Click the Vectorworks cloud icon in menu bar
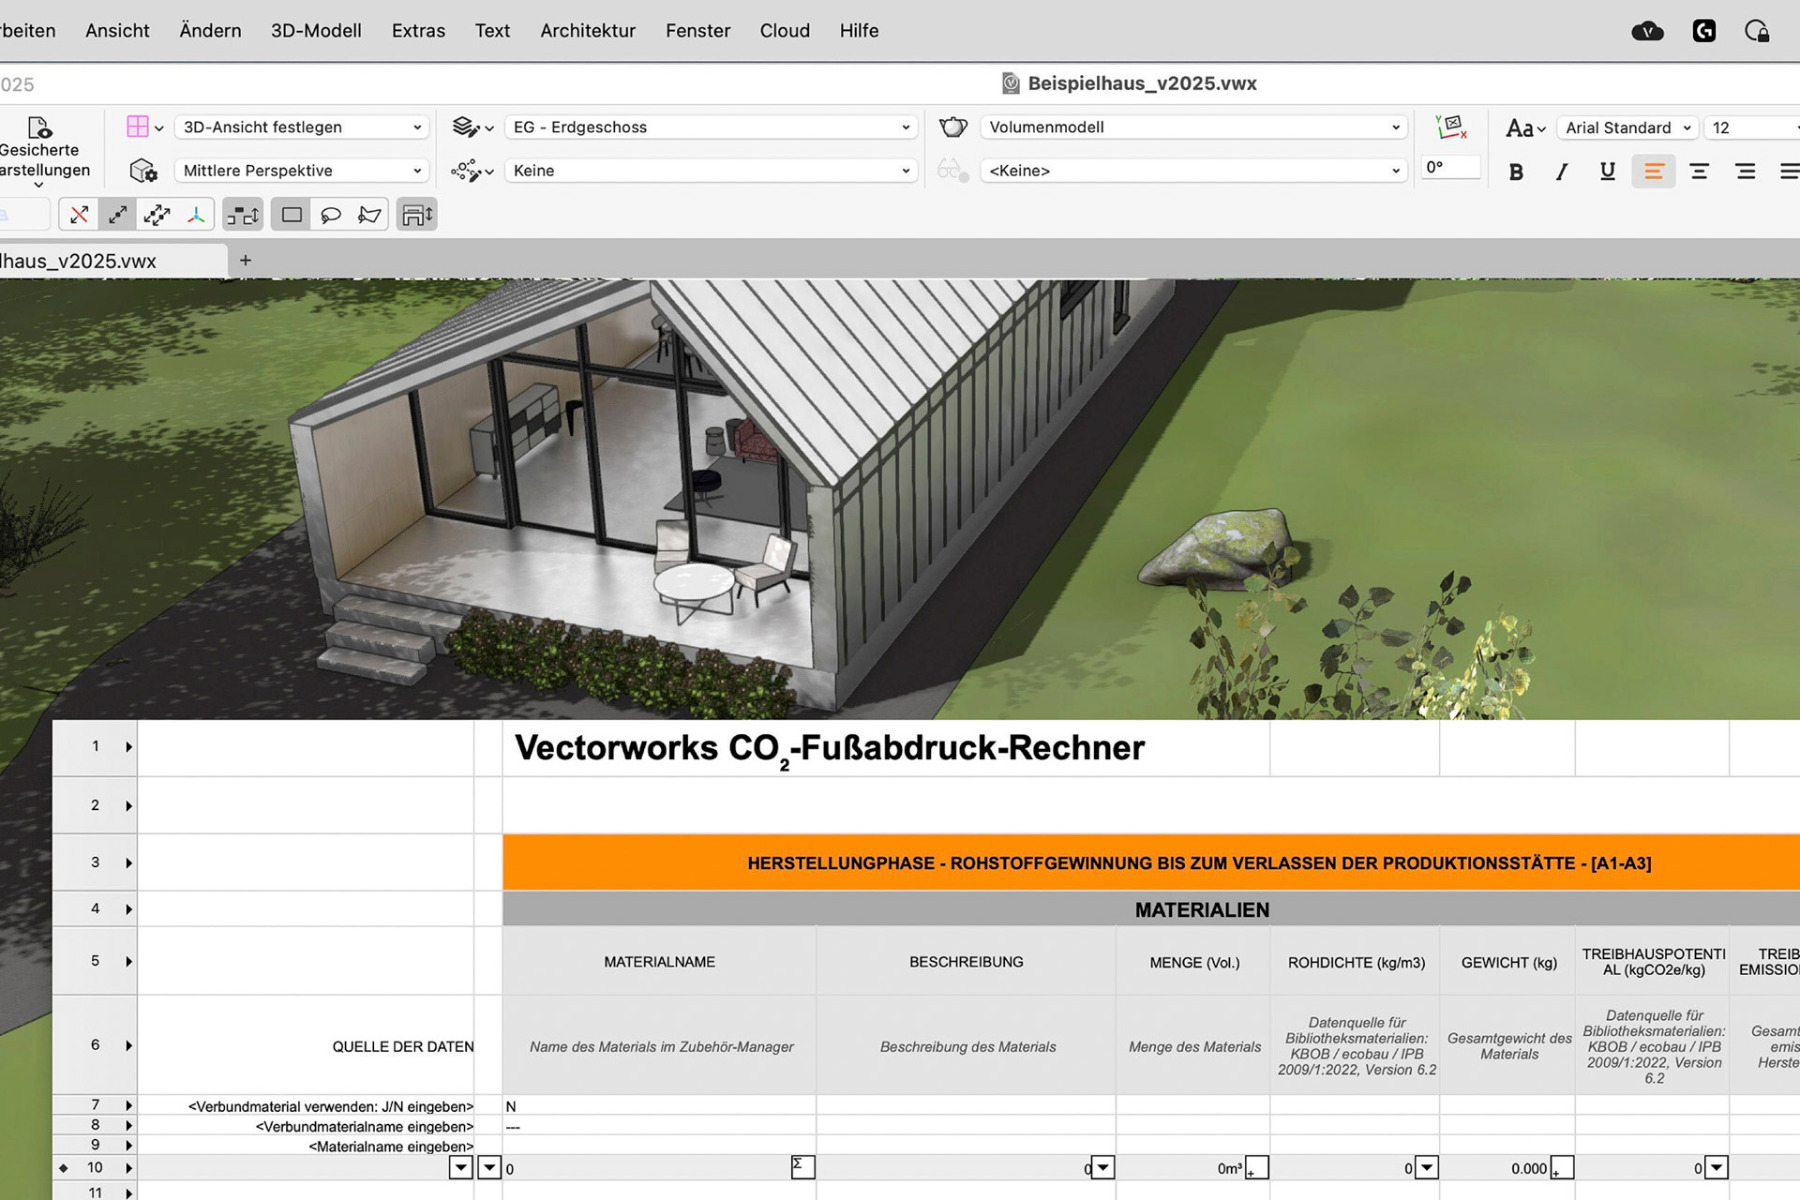The height and width of the screenshot is (1200, 1800). point(1648,30)
